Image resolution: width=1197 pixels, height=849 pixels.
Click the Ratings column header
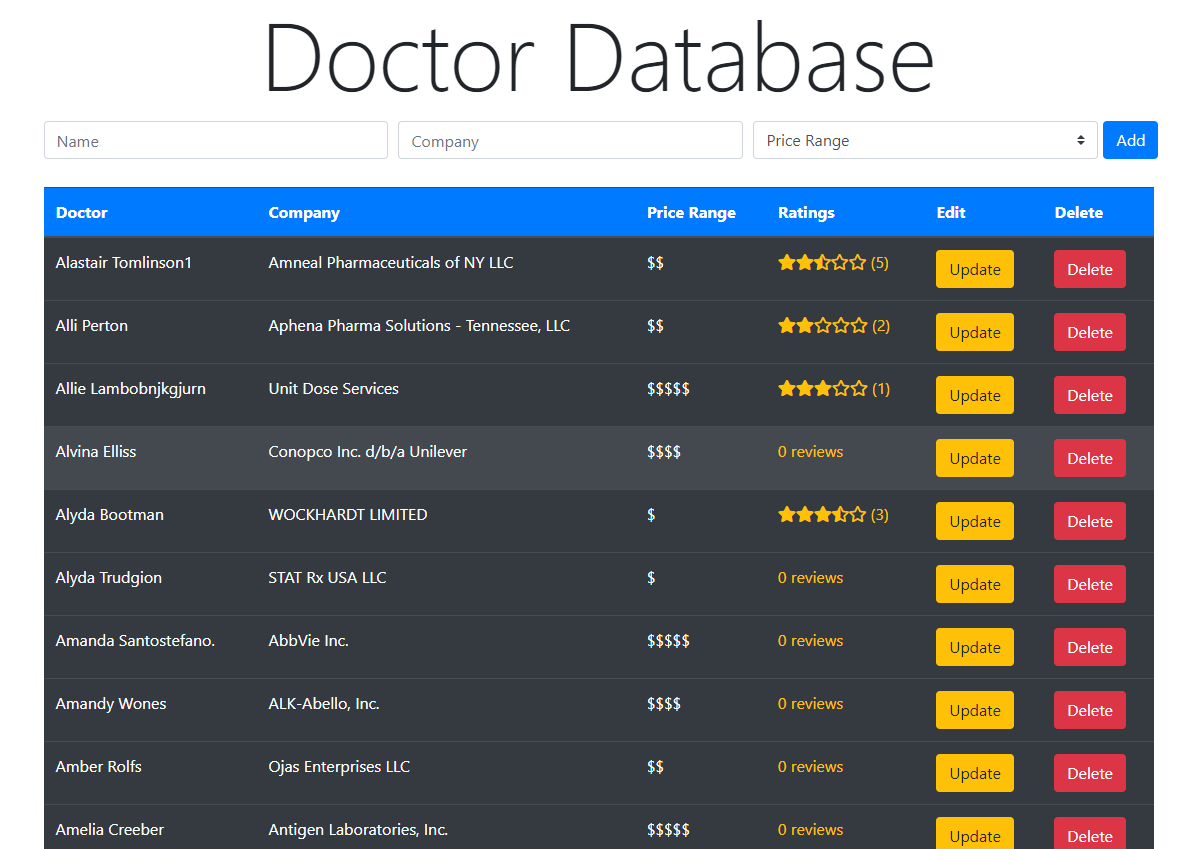pyautogui.click(x=806, y=213)
